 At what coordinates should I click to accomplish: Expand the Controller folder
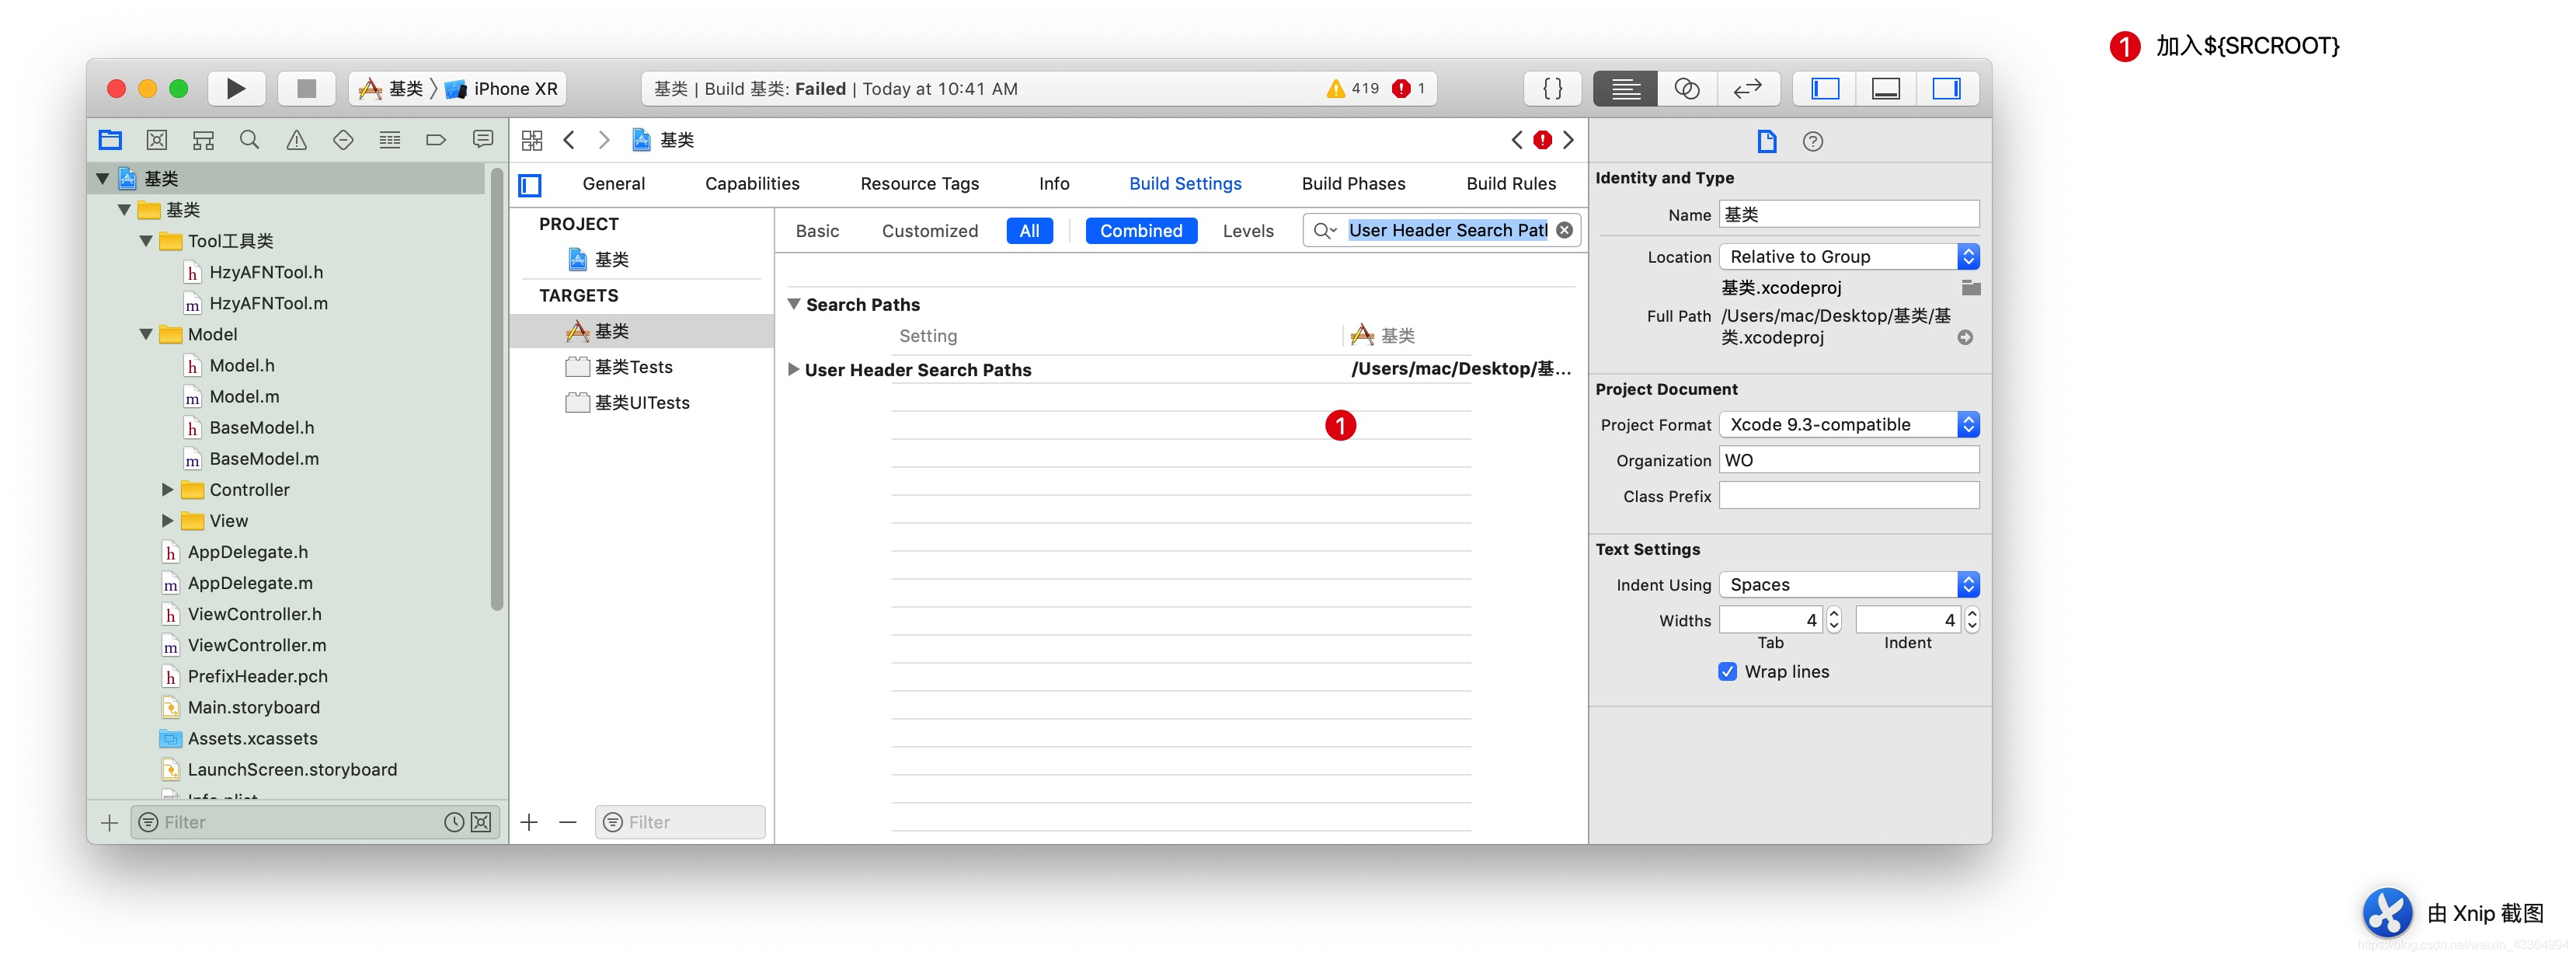pyautogui.click(x=168, y=490)
